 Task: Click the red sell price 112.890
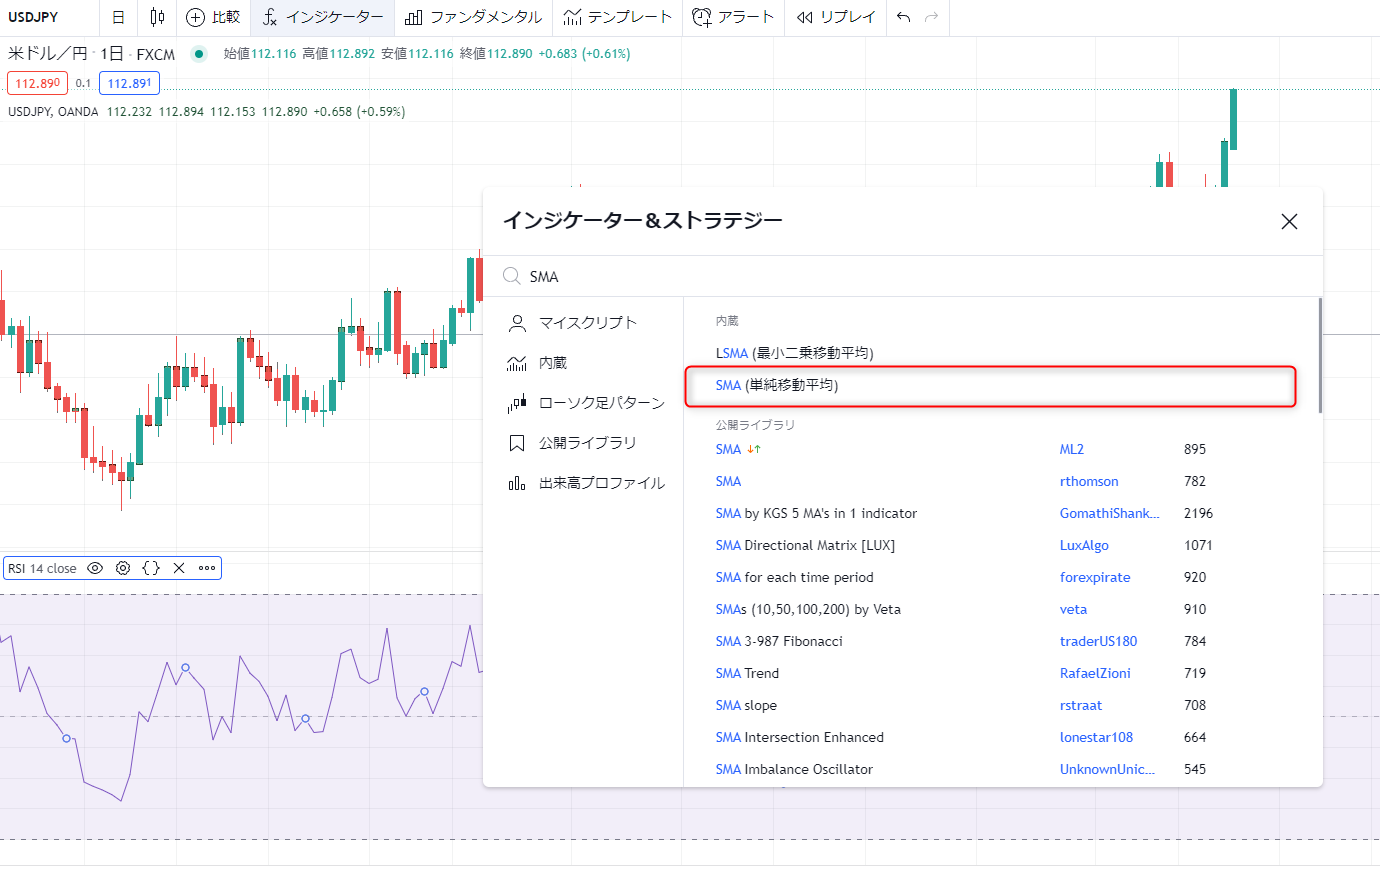tap(38, 84)
